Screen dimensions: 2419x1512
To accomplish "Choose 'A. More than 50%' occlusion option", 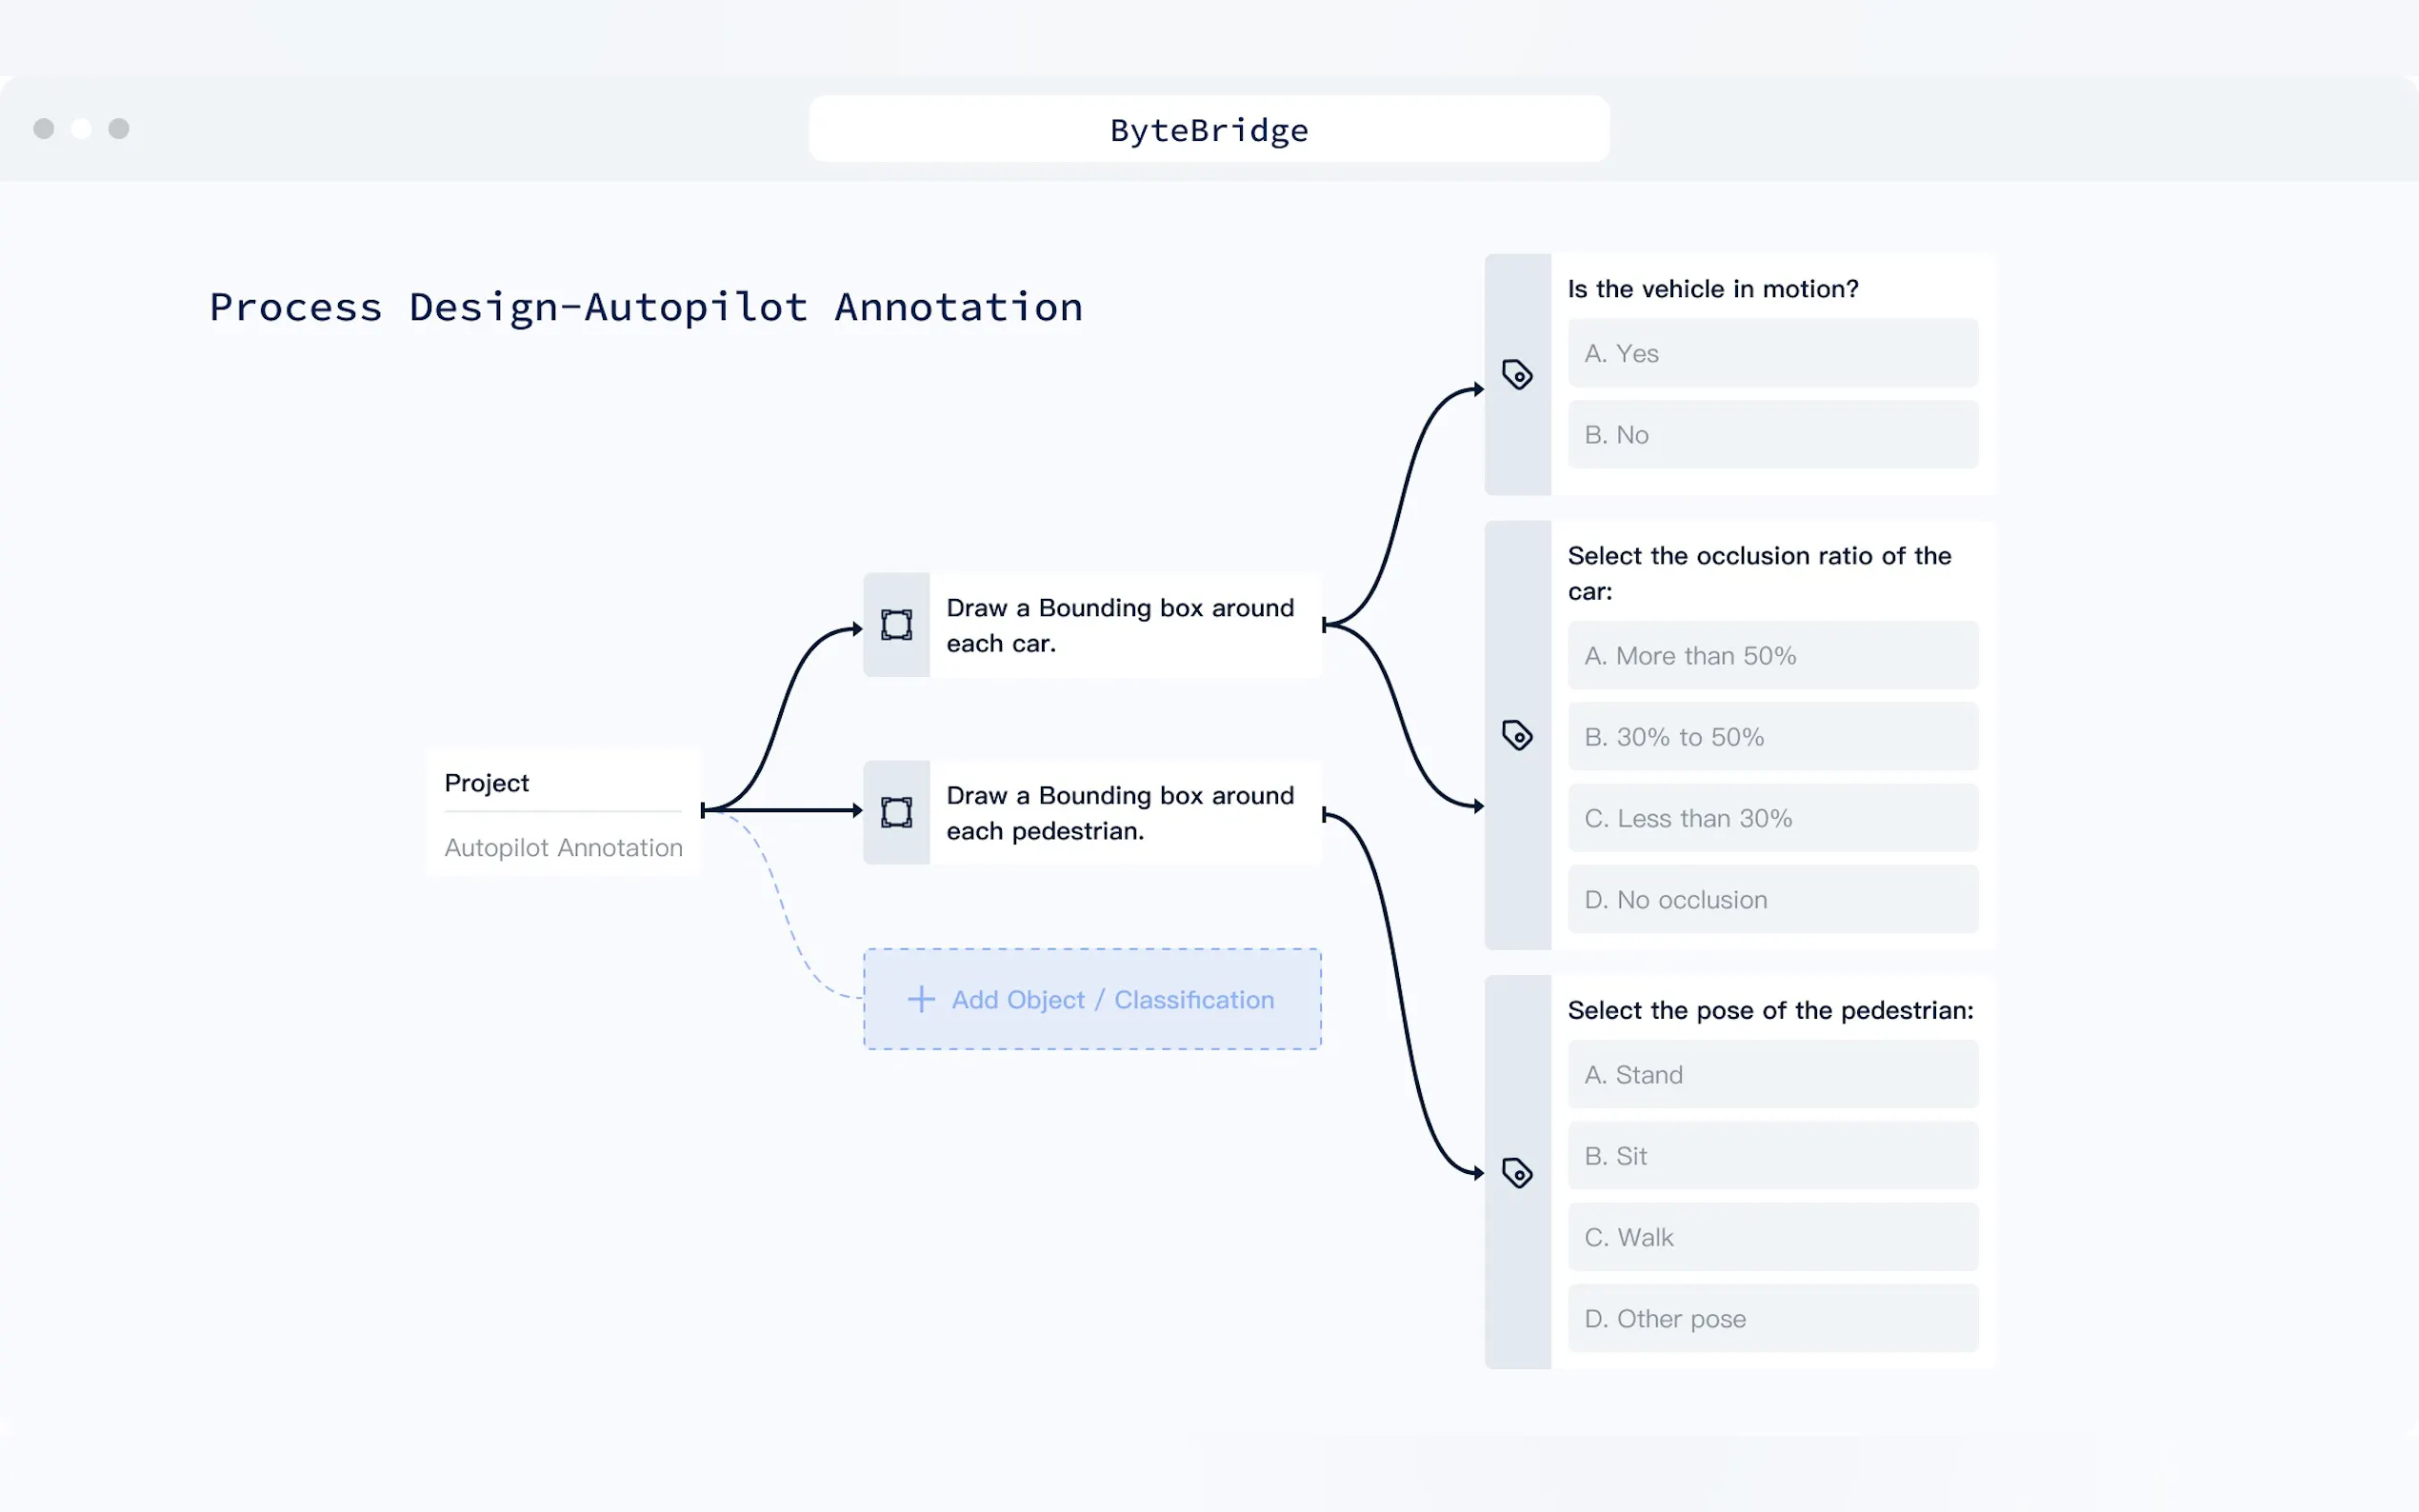I will click(1772, 656).
